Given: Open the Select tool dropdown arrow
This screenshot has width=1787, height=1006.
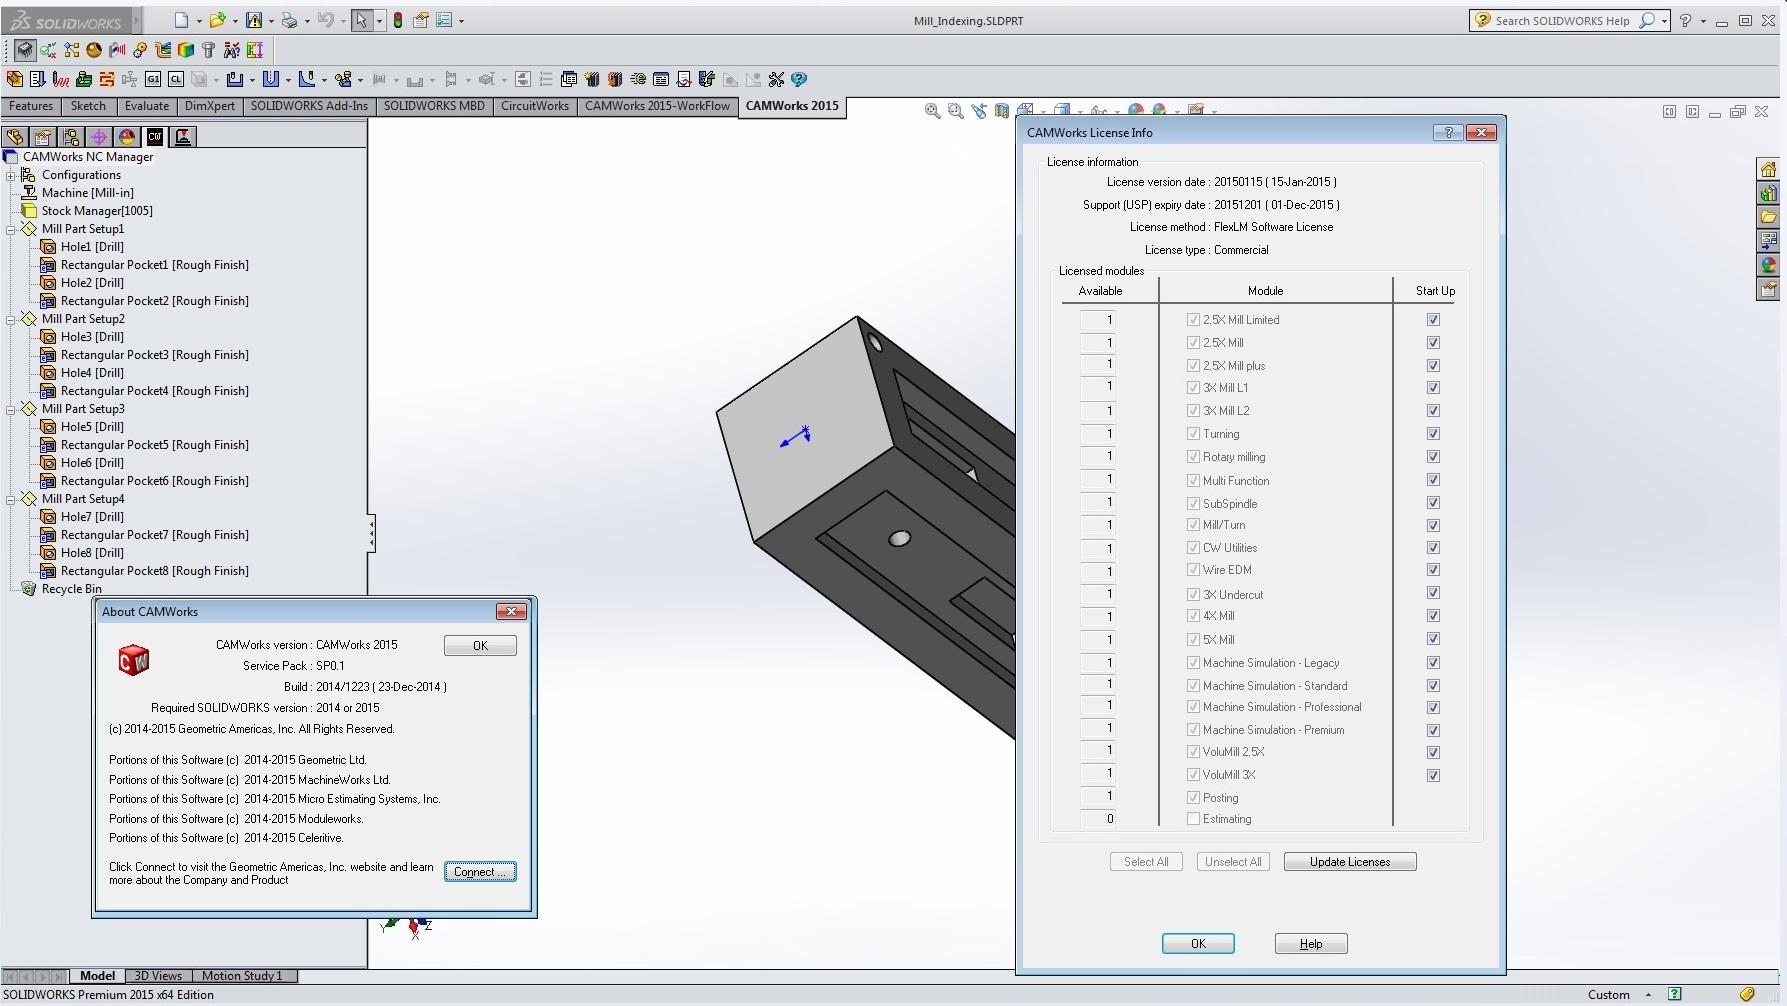Looking at the screenshot, I should coord(379,21).
